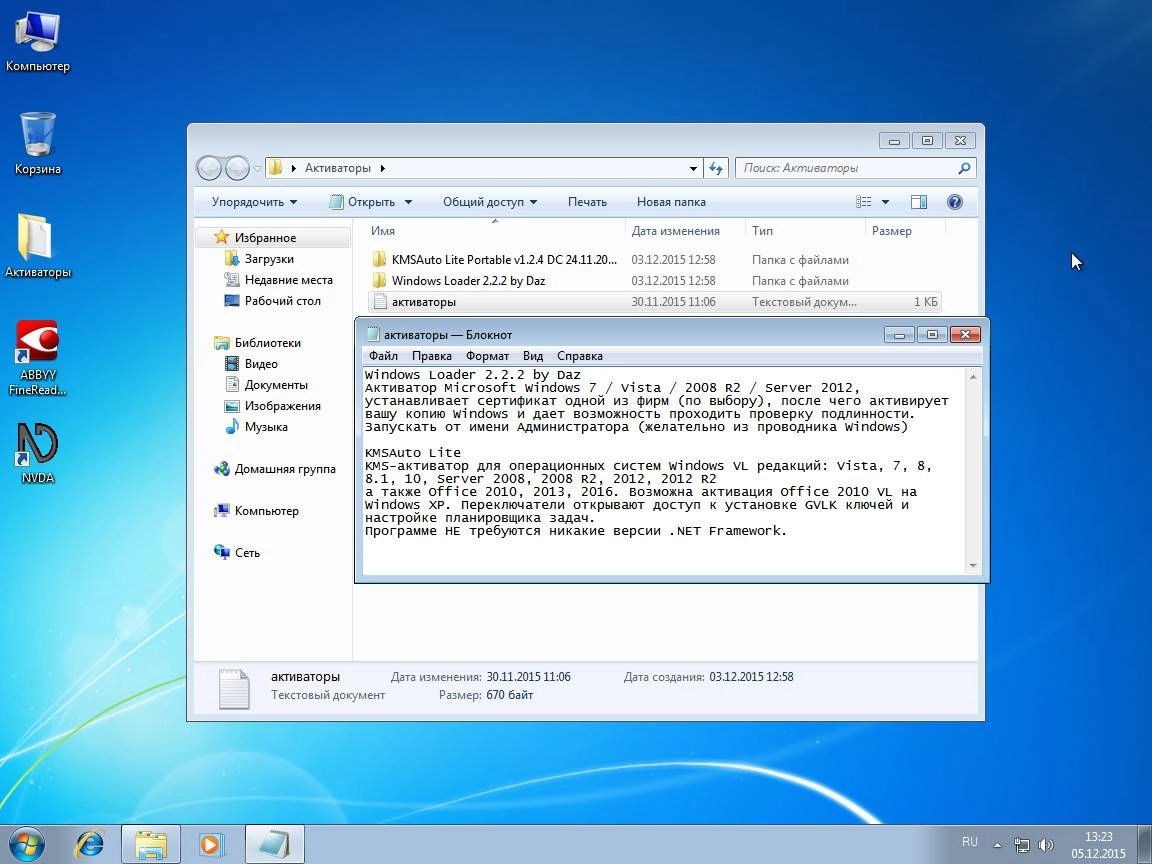Open recent pages dropdown next to navigation

257,168
